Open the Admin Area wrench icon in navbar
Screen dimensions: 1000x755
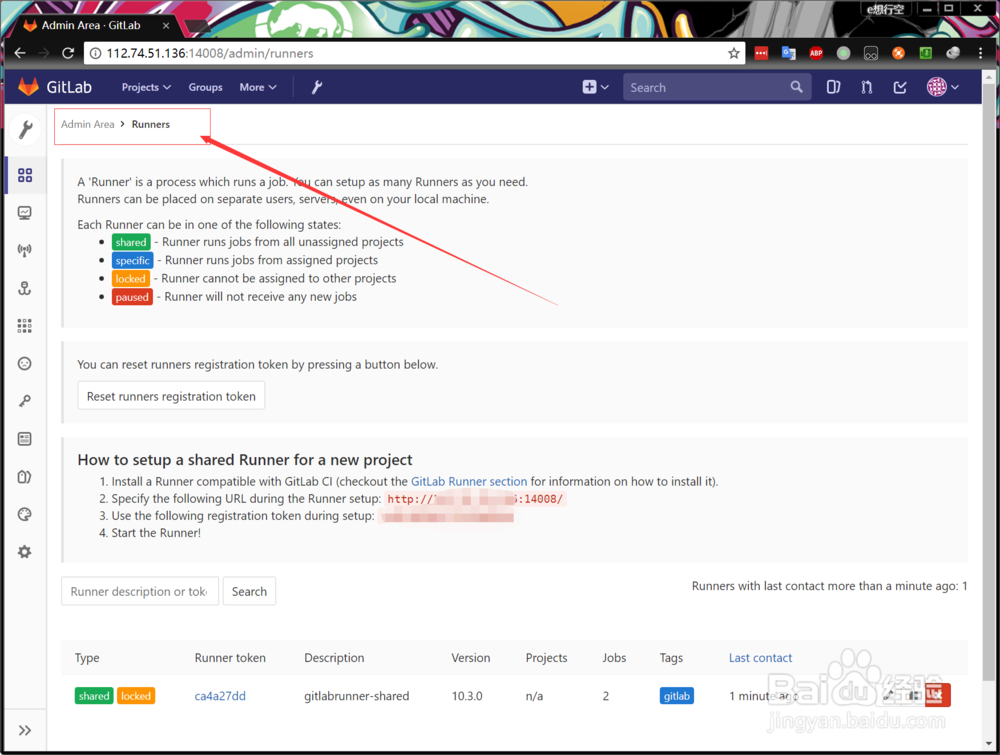pyautogui.click(x=317, y=87)
